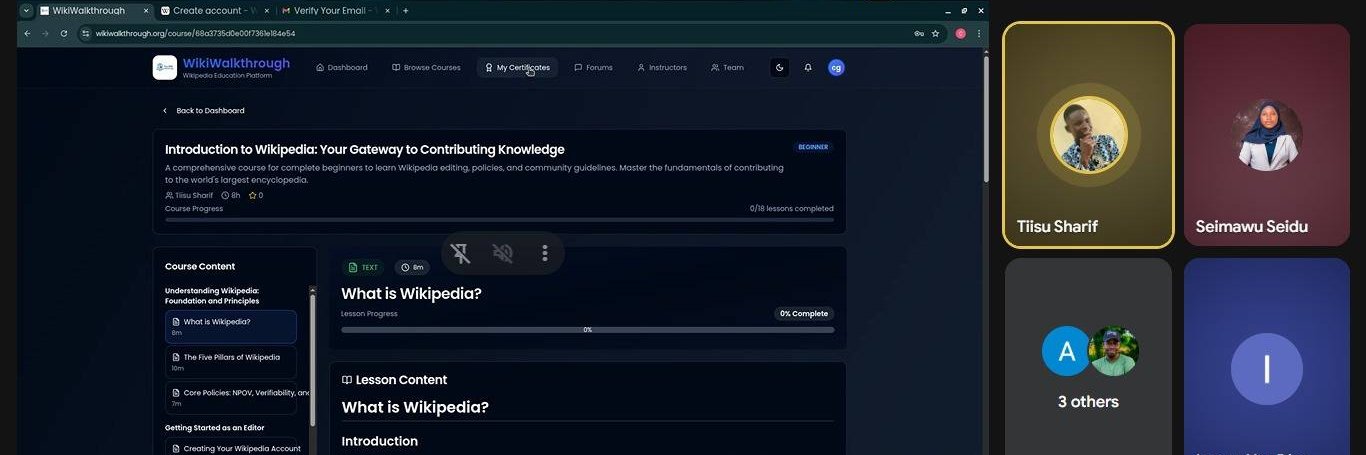
Task: Select Seimawu Seidu participant tile
Action: click(1266, 135)
